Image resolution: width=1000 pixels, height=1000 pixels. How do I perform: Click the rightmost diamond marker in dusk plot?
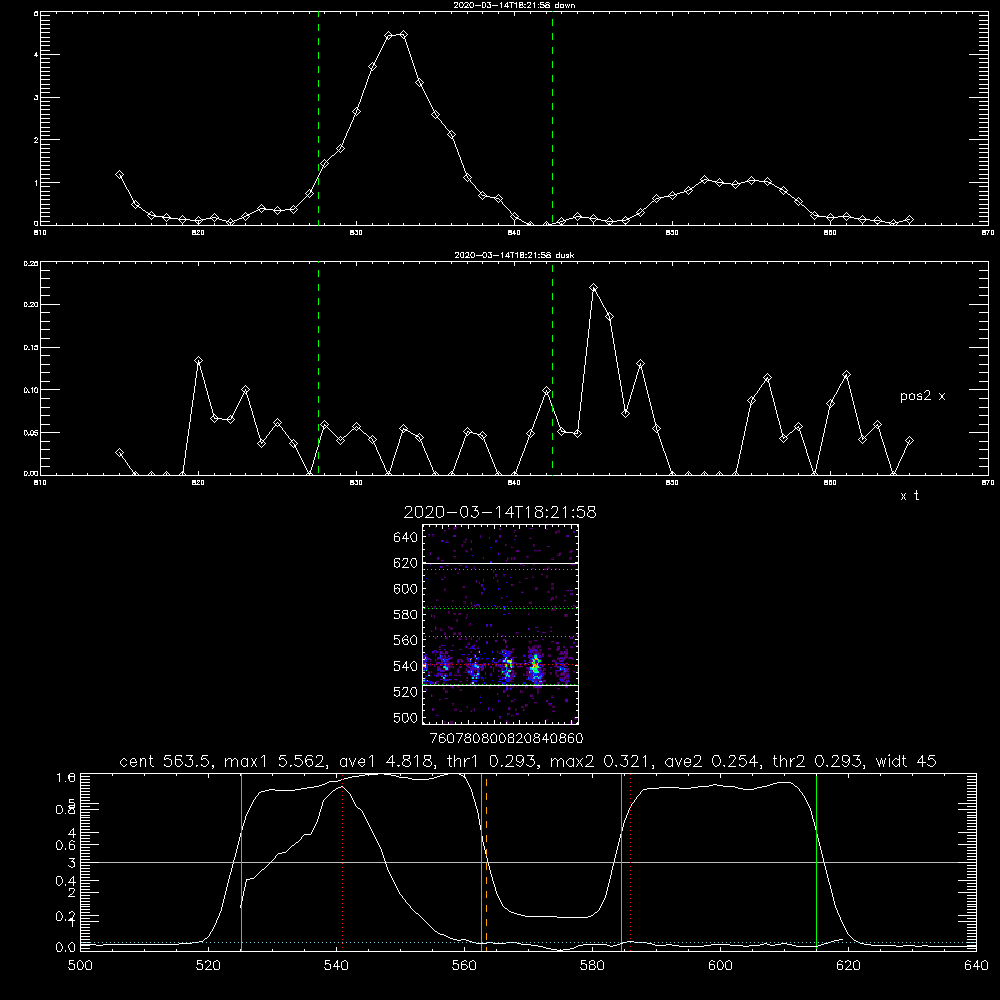pyautogui.click(x=909, y=441)
